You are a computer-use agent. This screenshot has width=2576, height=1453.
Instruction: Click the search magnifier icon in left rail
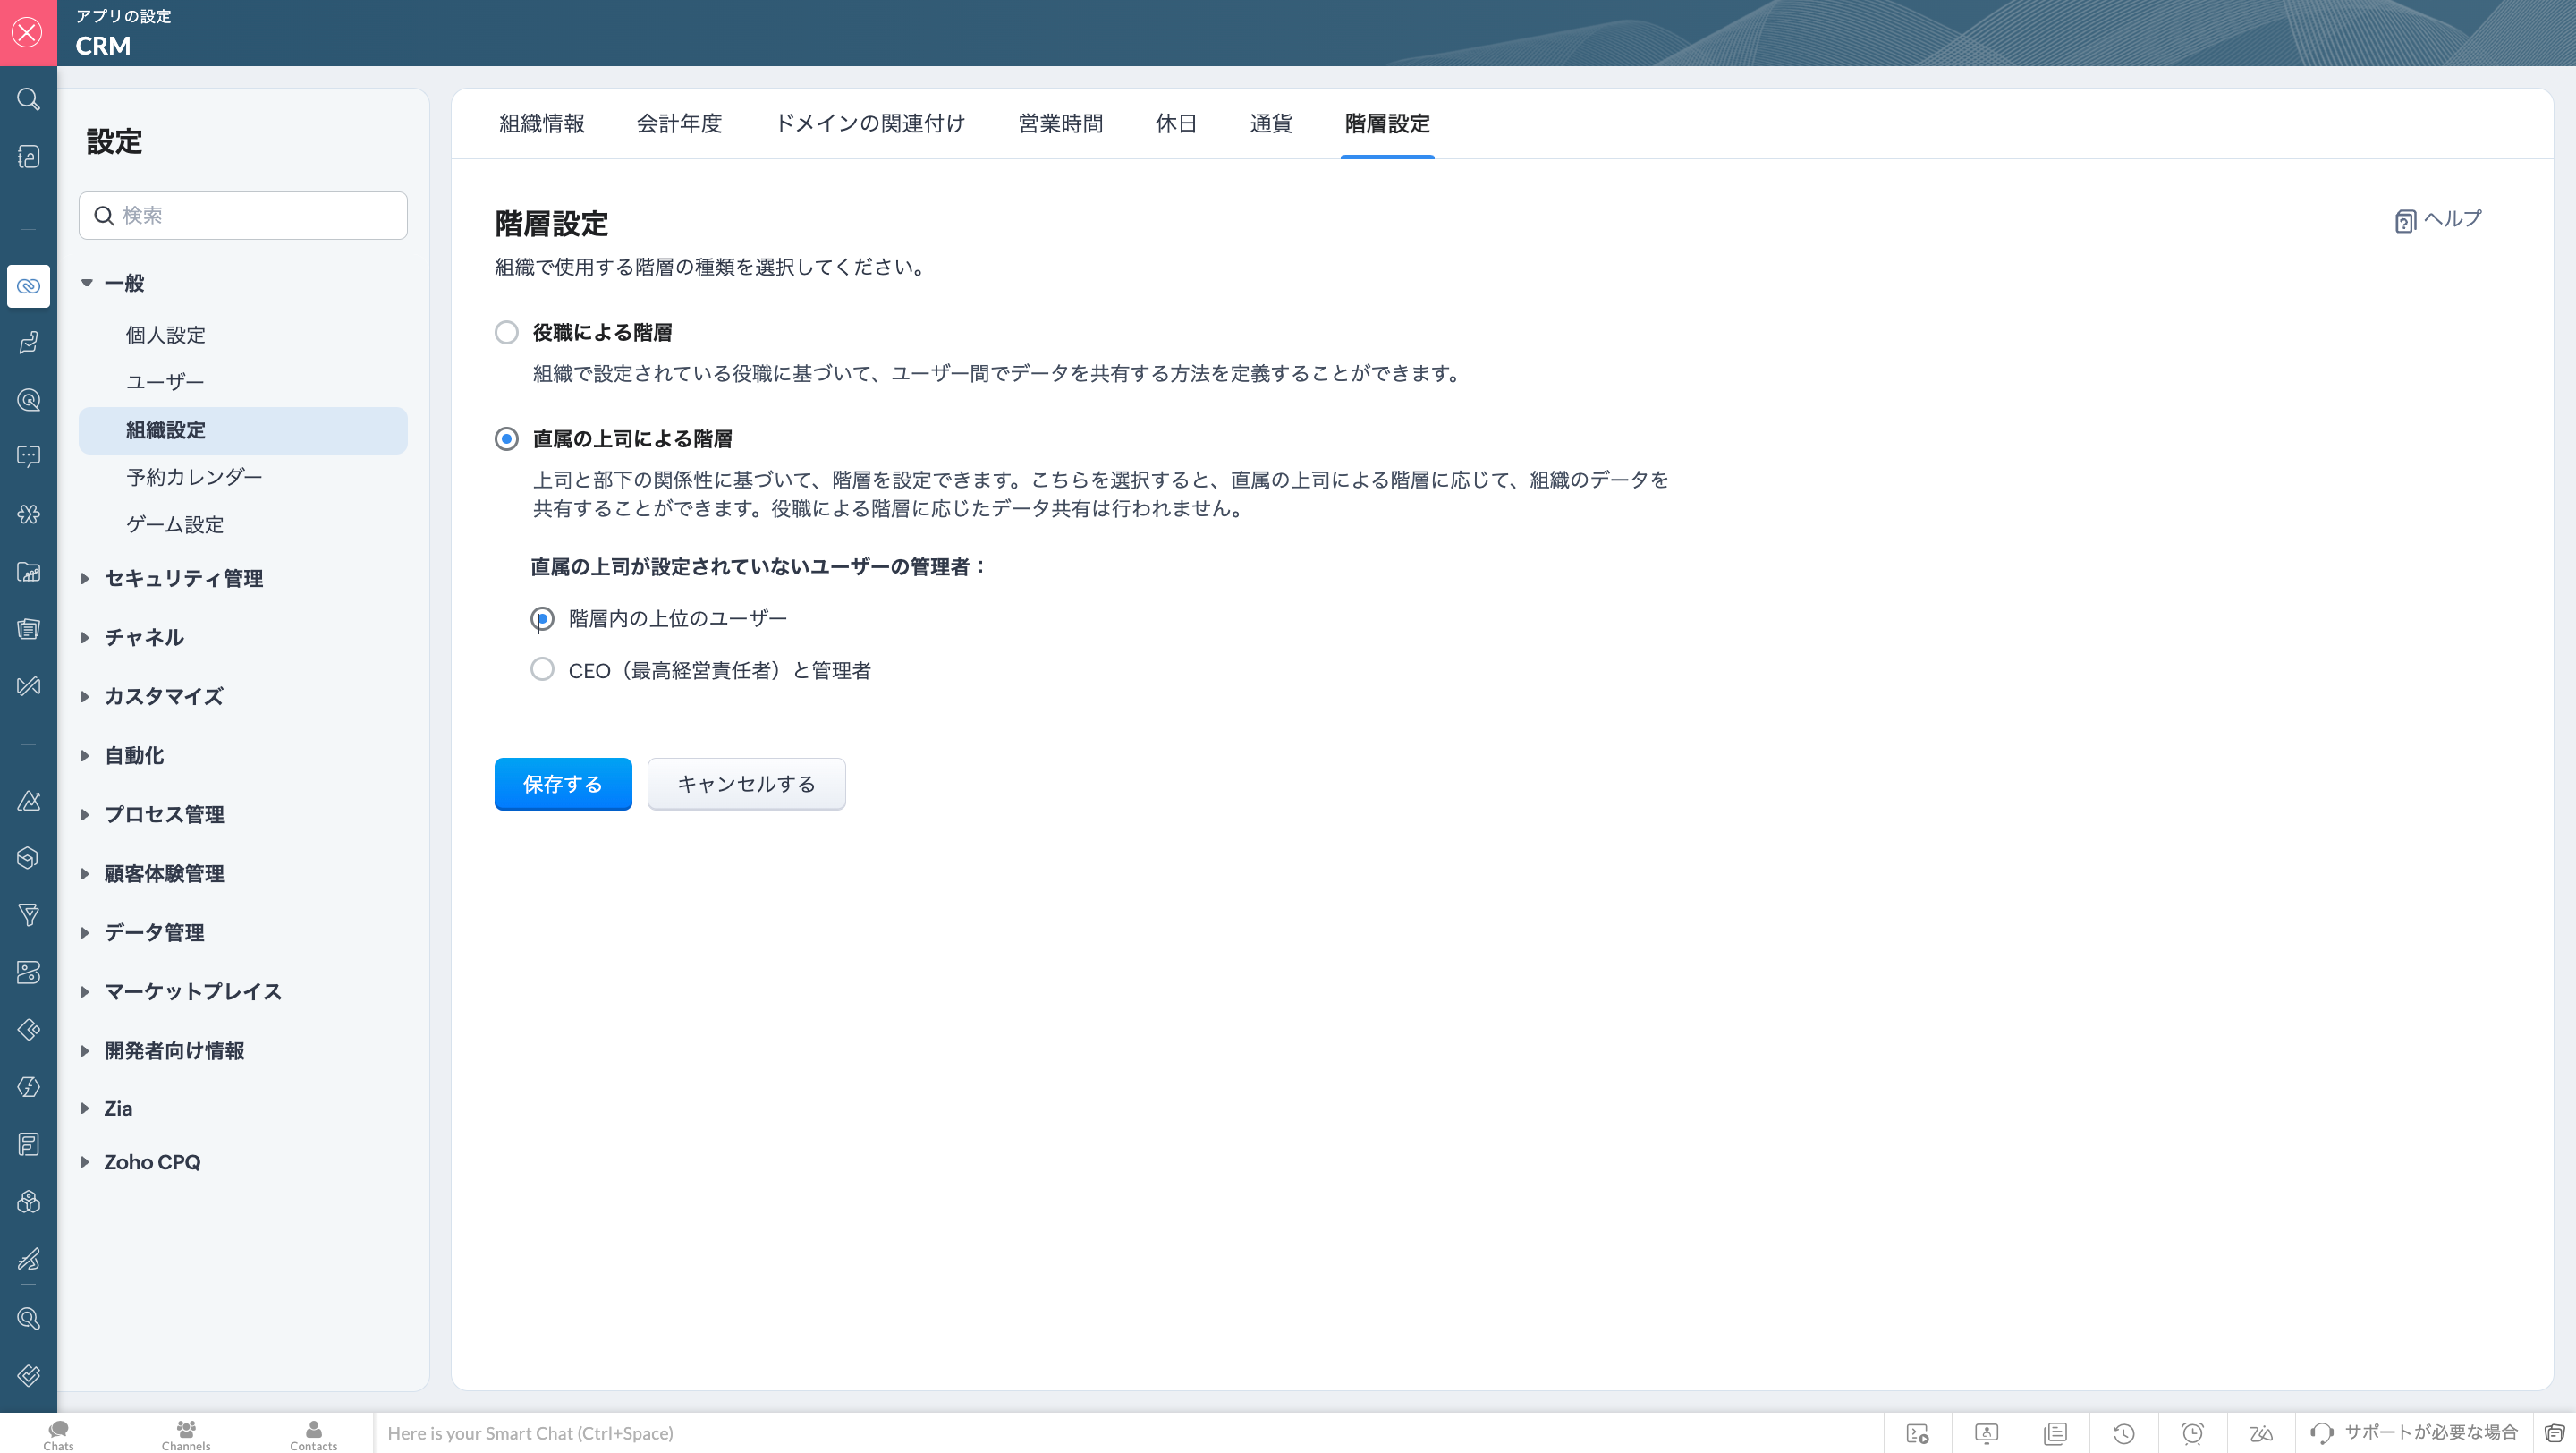pos(28,99)
